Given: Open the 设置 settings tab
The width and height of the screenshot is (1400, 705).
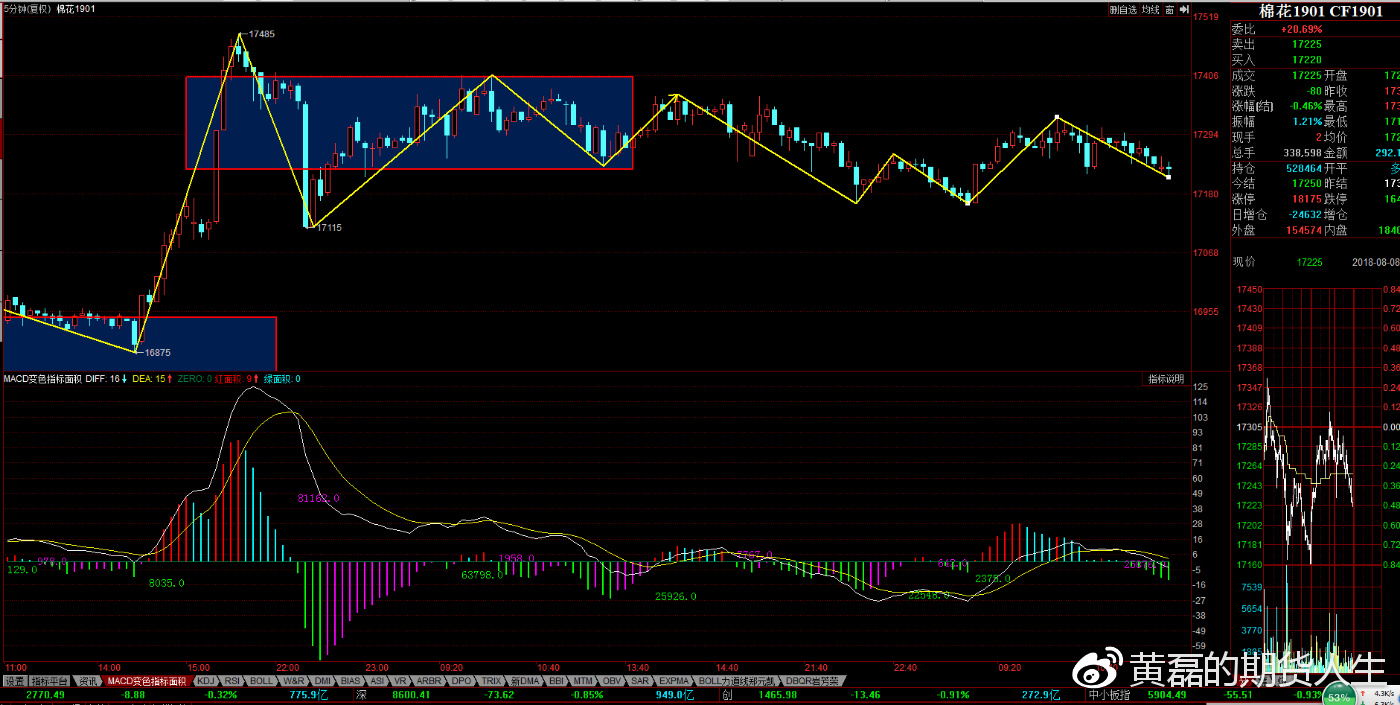Looking at the screenshot, I should pyautogui.click(x=14, y=681).
